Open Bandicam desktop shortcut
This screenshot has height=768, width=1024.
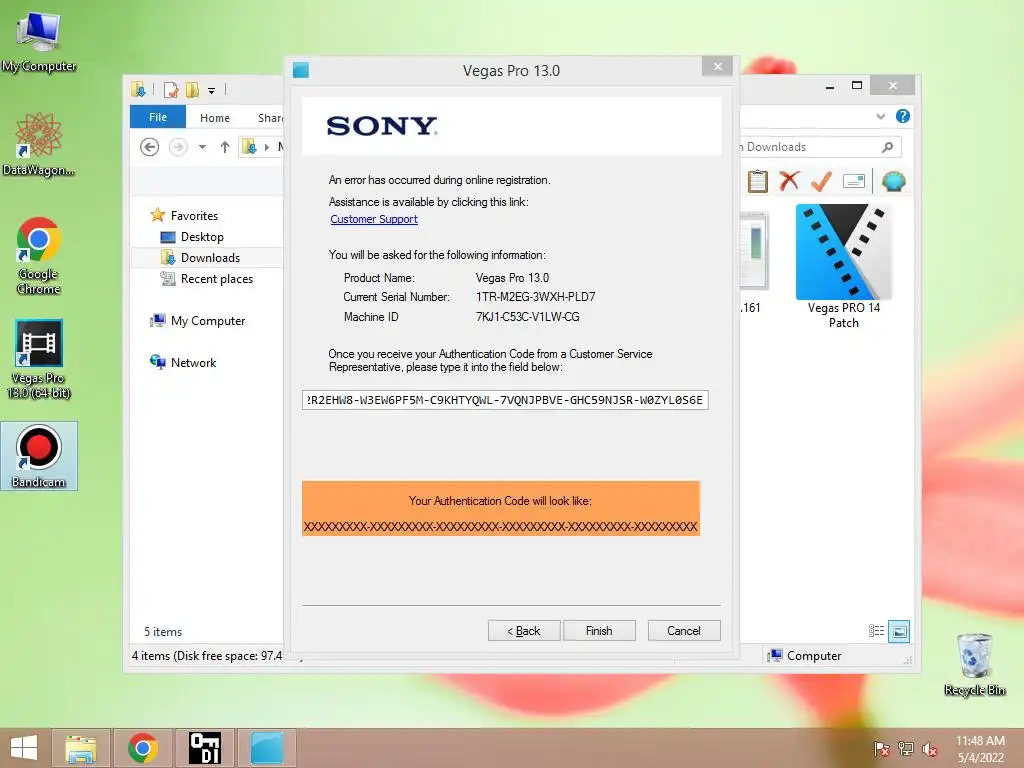39,456
